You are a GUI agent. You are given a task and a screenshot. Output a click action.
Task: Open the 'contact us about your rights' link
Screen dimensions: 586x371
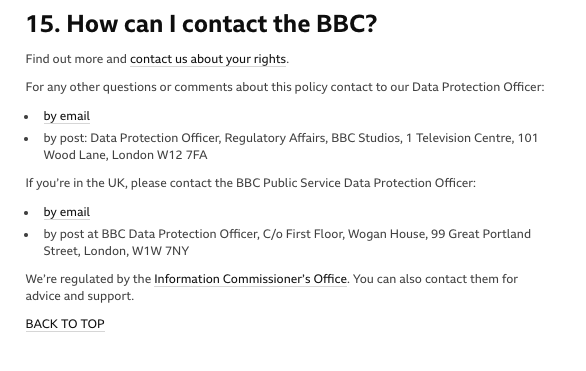coord(208,59)
